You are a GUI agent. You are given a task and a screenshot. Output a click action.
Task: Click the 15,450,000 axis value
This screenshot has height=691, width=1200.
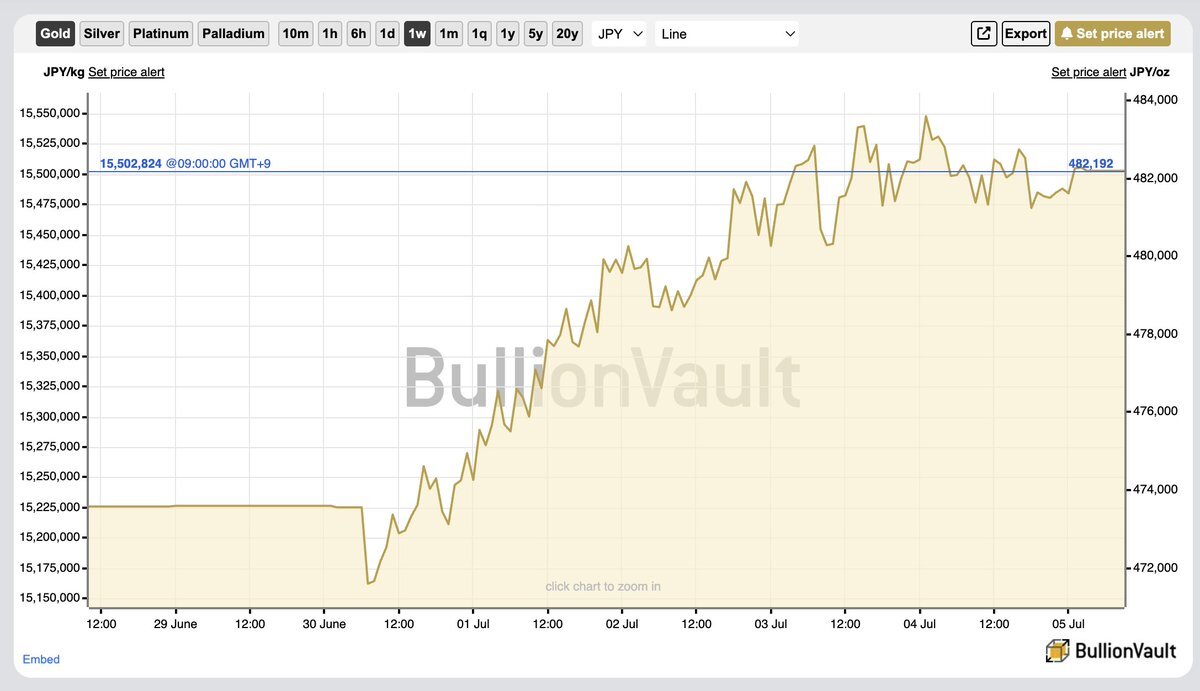pos(50,235)
